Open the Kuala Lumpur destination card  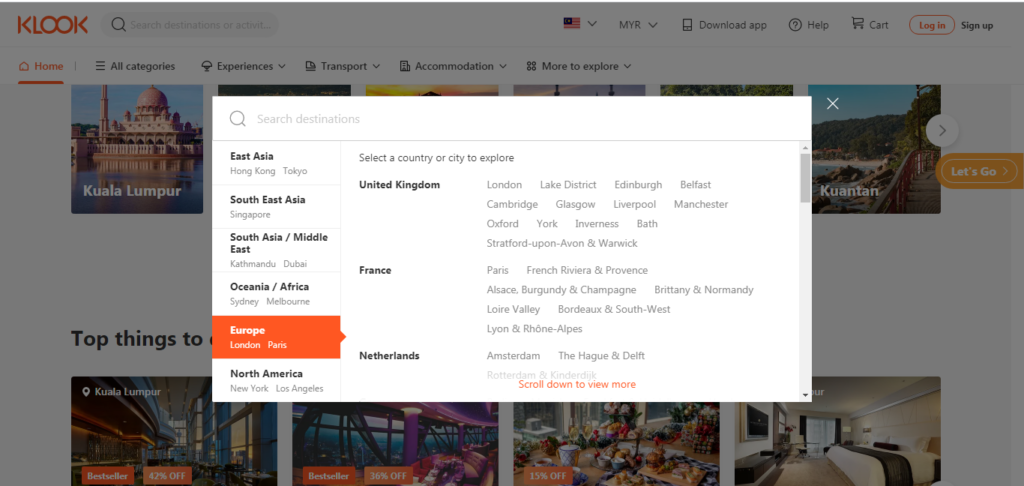click(137, 149)
